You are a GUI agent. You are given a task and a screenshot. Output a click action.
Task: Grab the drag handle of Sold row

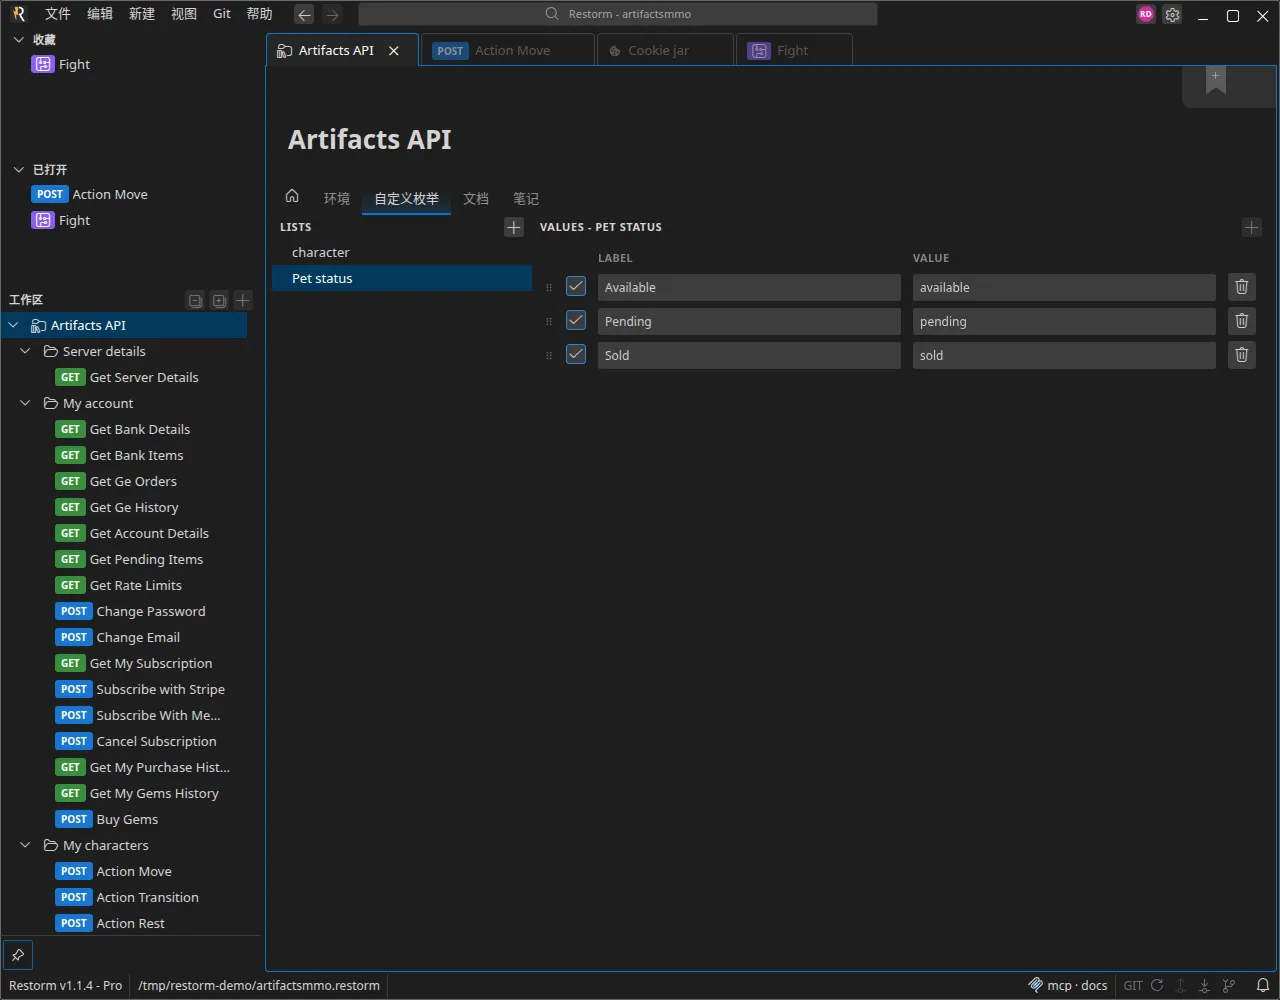[x=549, y=356]
